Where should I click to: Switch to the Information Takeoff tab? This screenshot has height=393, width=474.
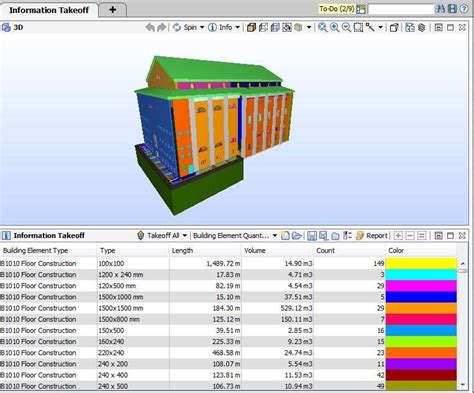click(49, 10)
